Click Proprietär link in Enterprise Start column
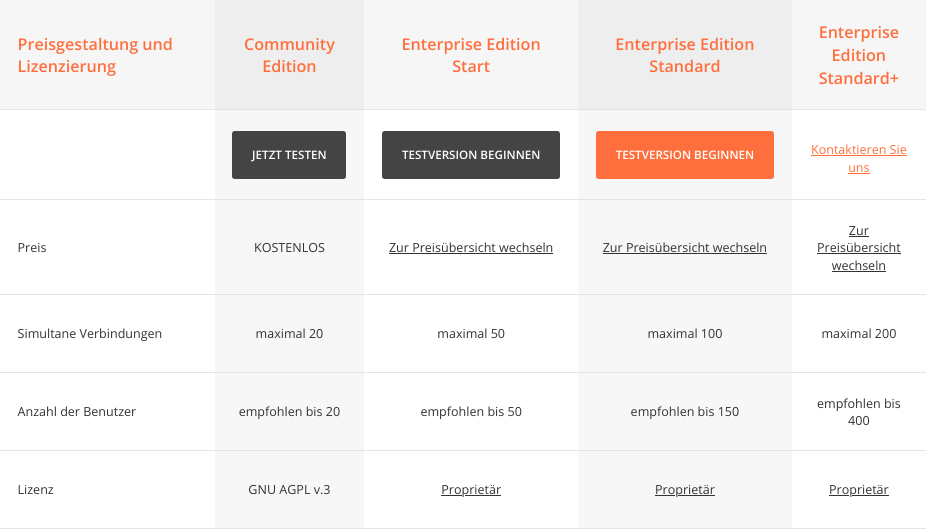 pos(471,490)
